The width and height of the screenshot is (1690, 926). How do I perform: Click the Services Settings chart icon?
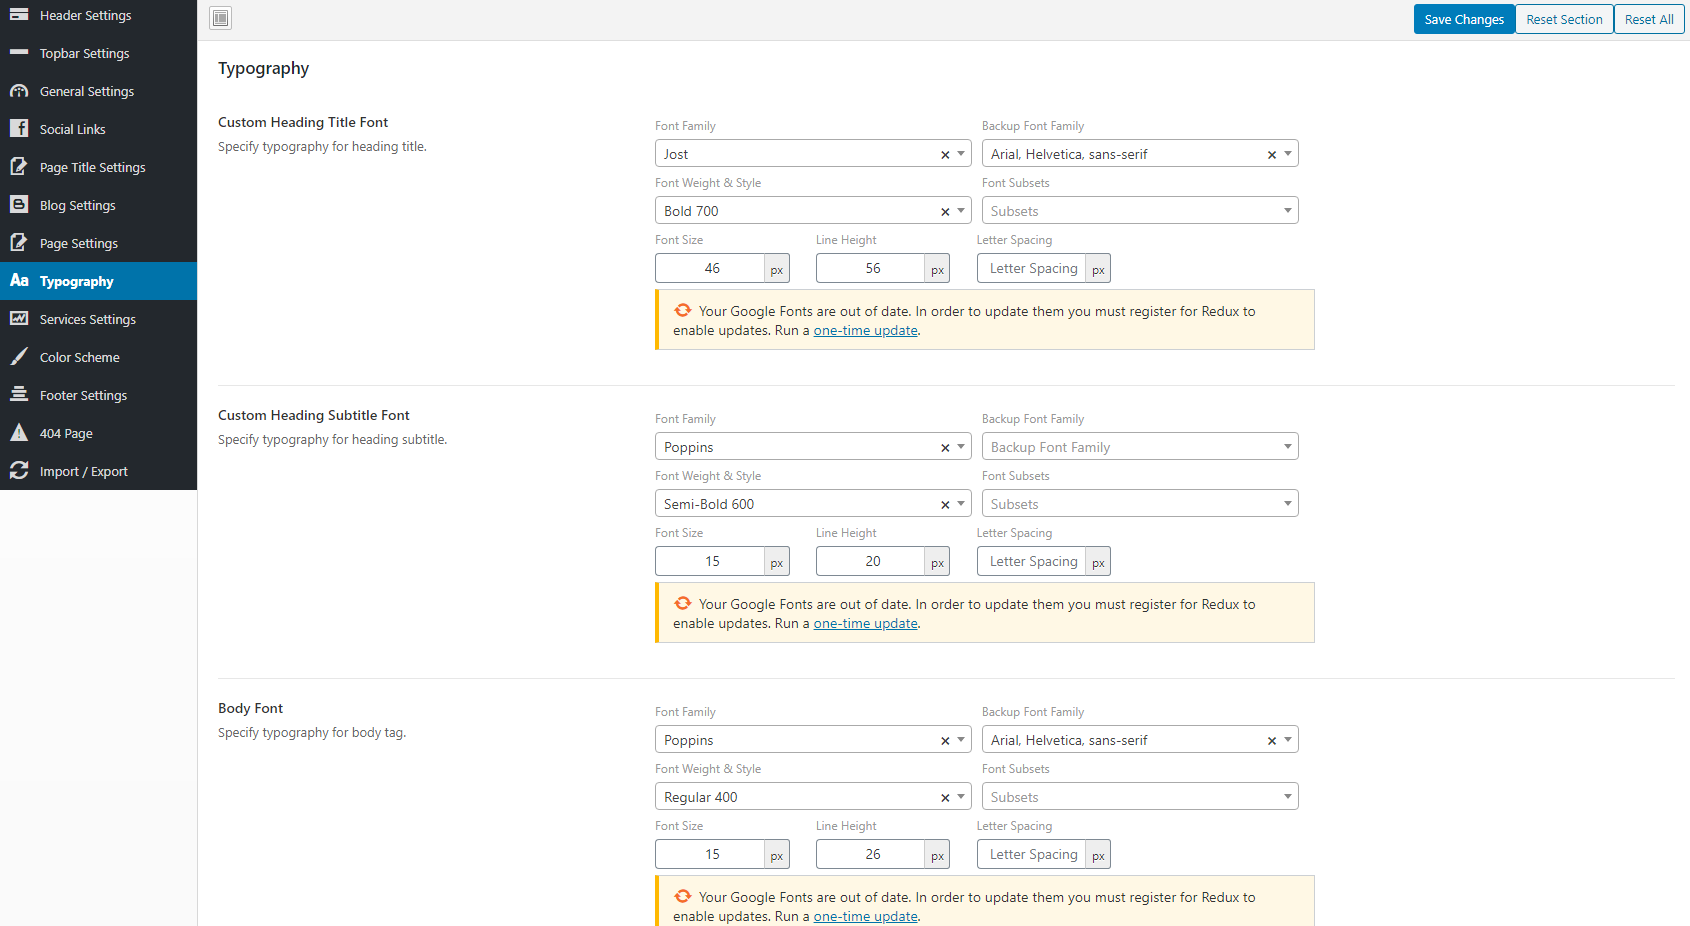point(19,318)
